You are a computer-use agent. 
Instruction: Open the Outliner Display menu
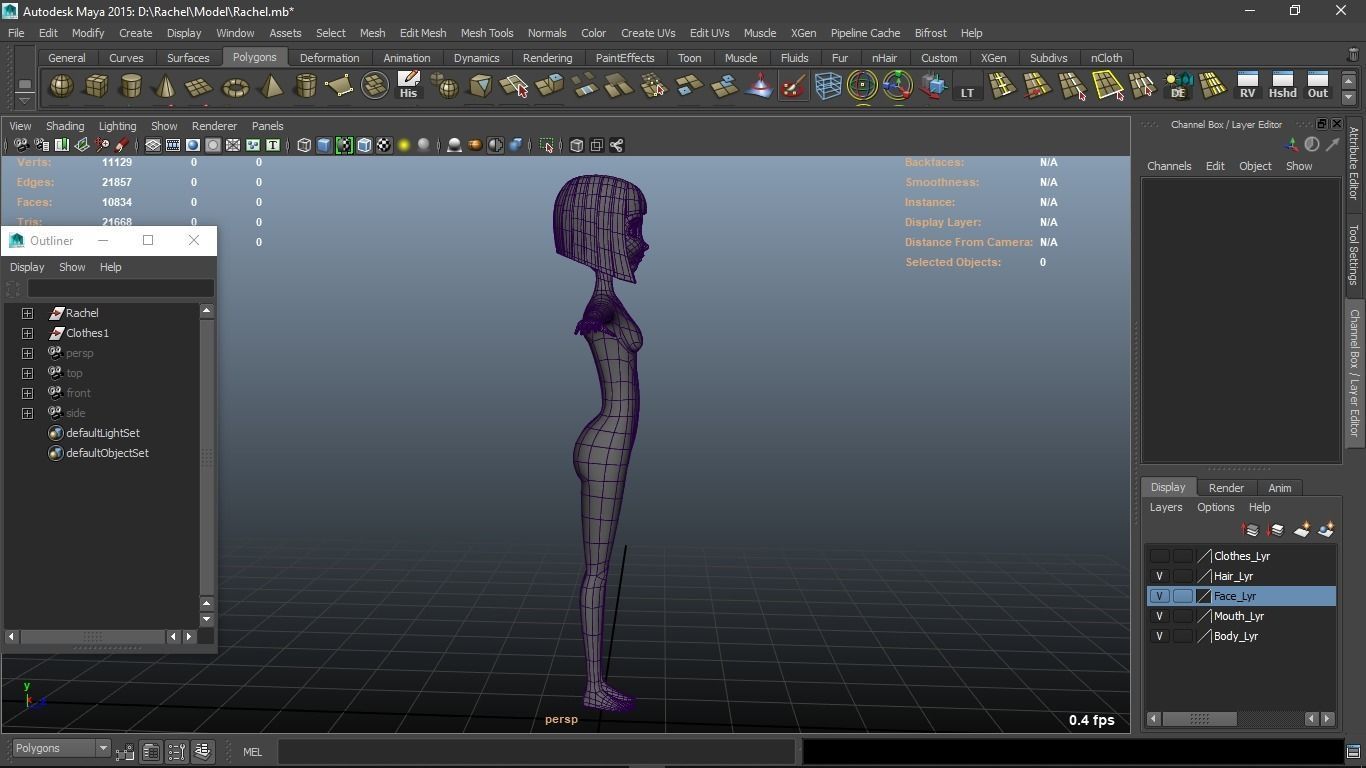pos(27,267)
